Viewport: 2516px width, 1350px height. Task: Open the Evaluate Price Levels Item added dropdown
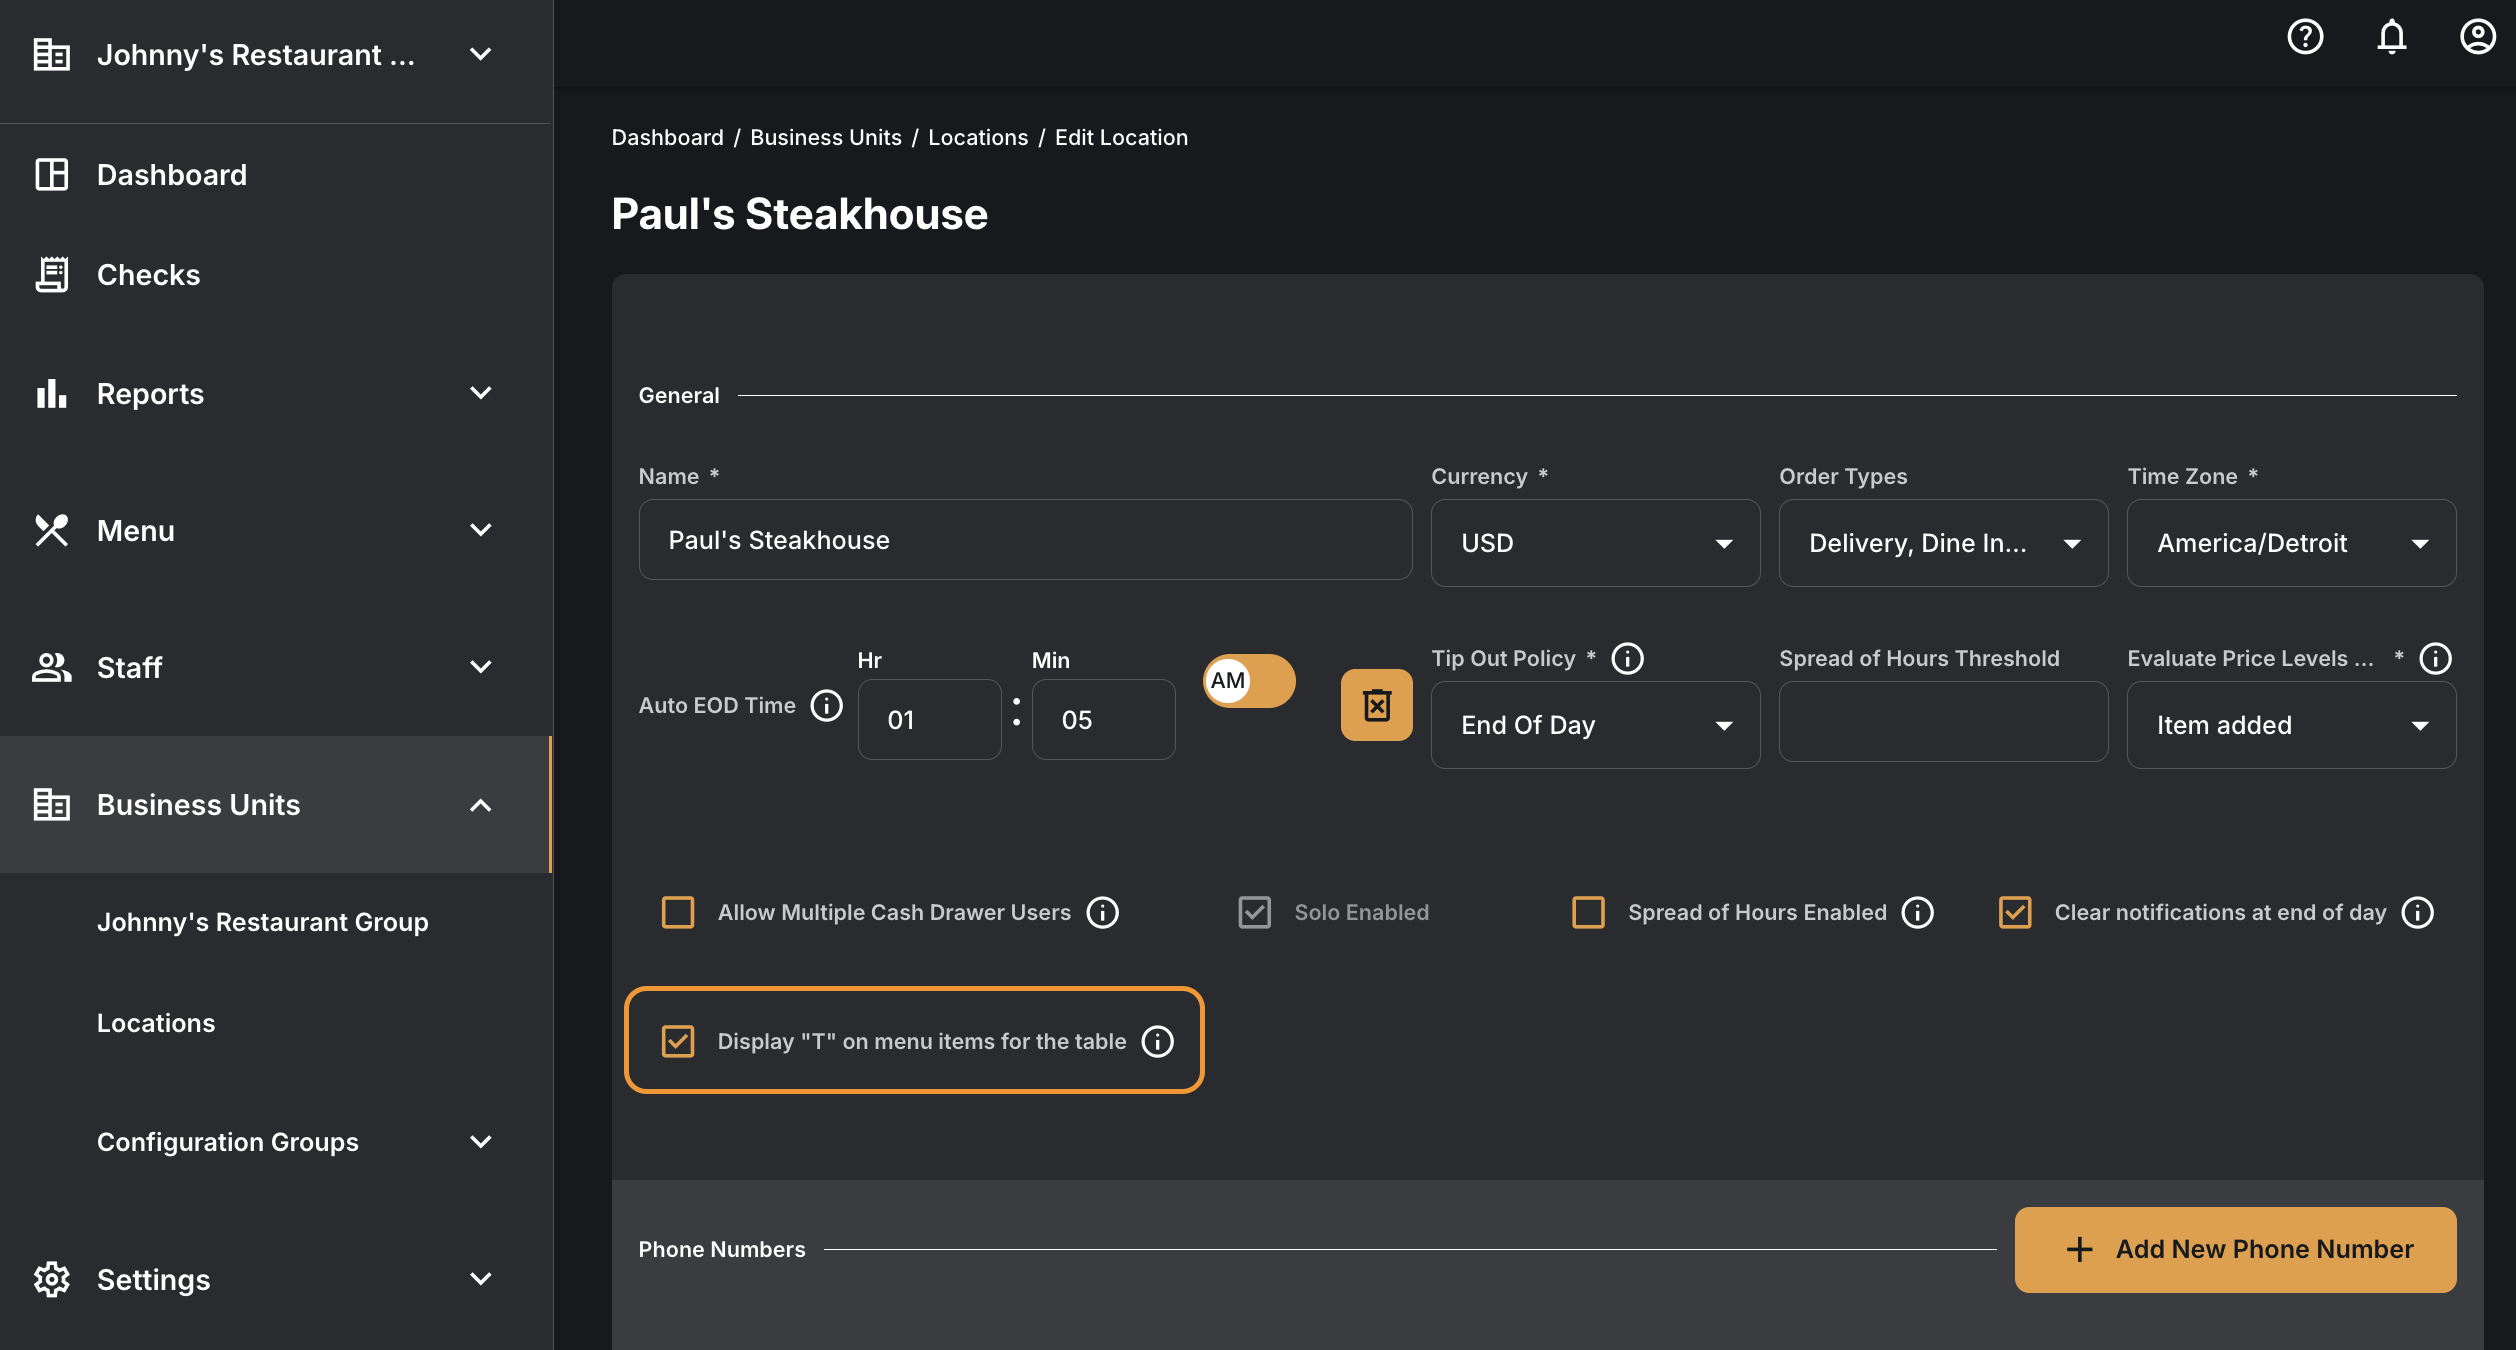tap(2291, 725)
